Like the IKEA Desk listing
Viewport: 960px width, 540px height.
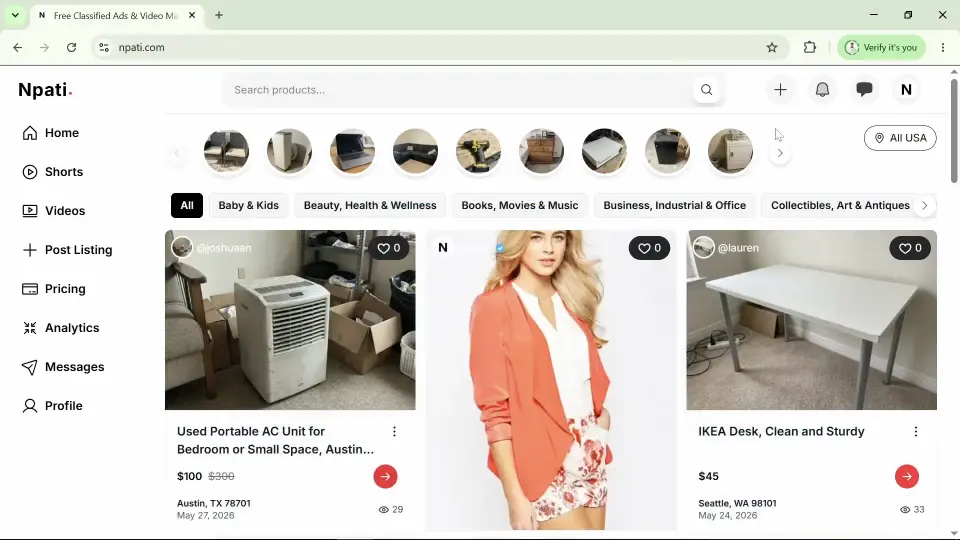[910, 248]
